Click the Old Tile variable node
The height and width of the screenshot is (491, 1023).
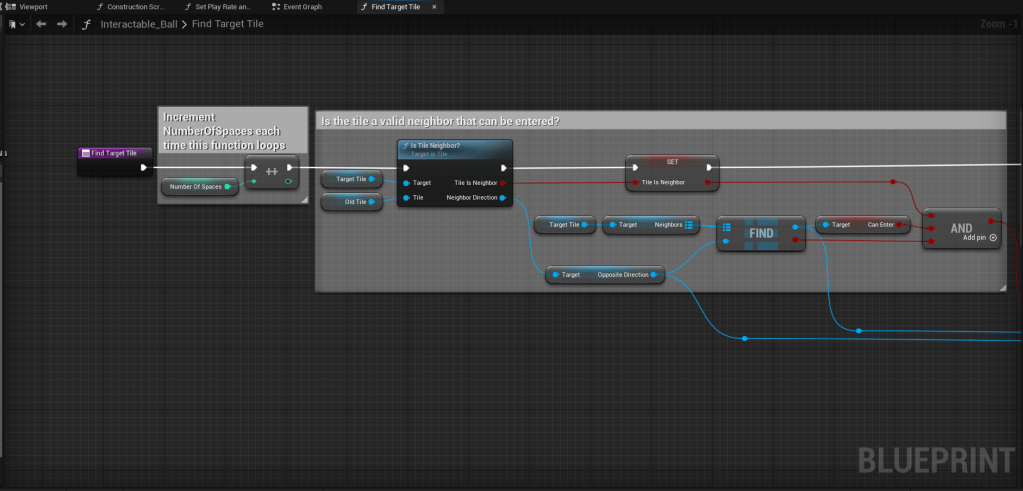[351, 202]
